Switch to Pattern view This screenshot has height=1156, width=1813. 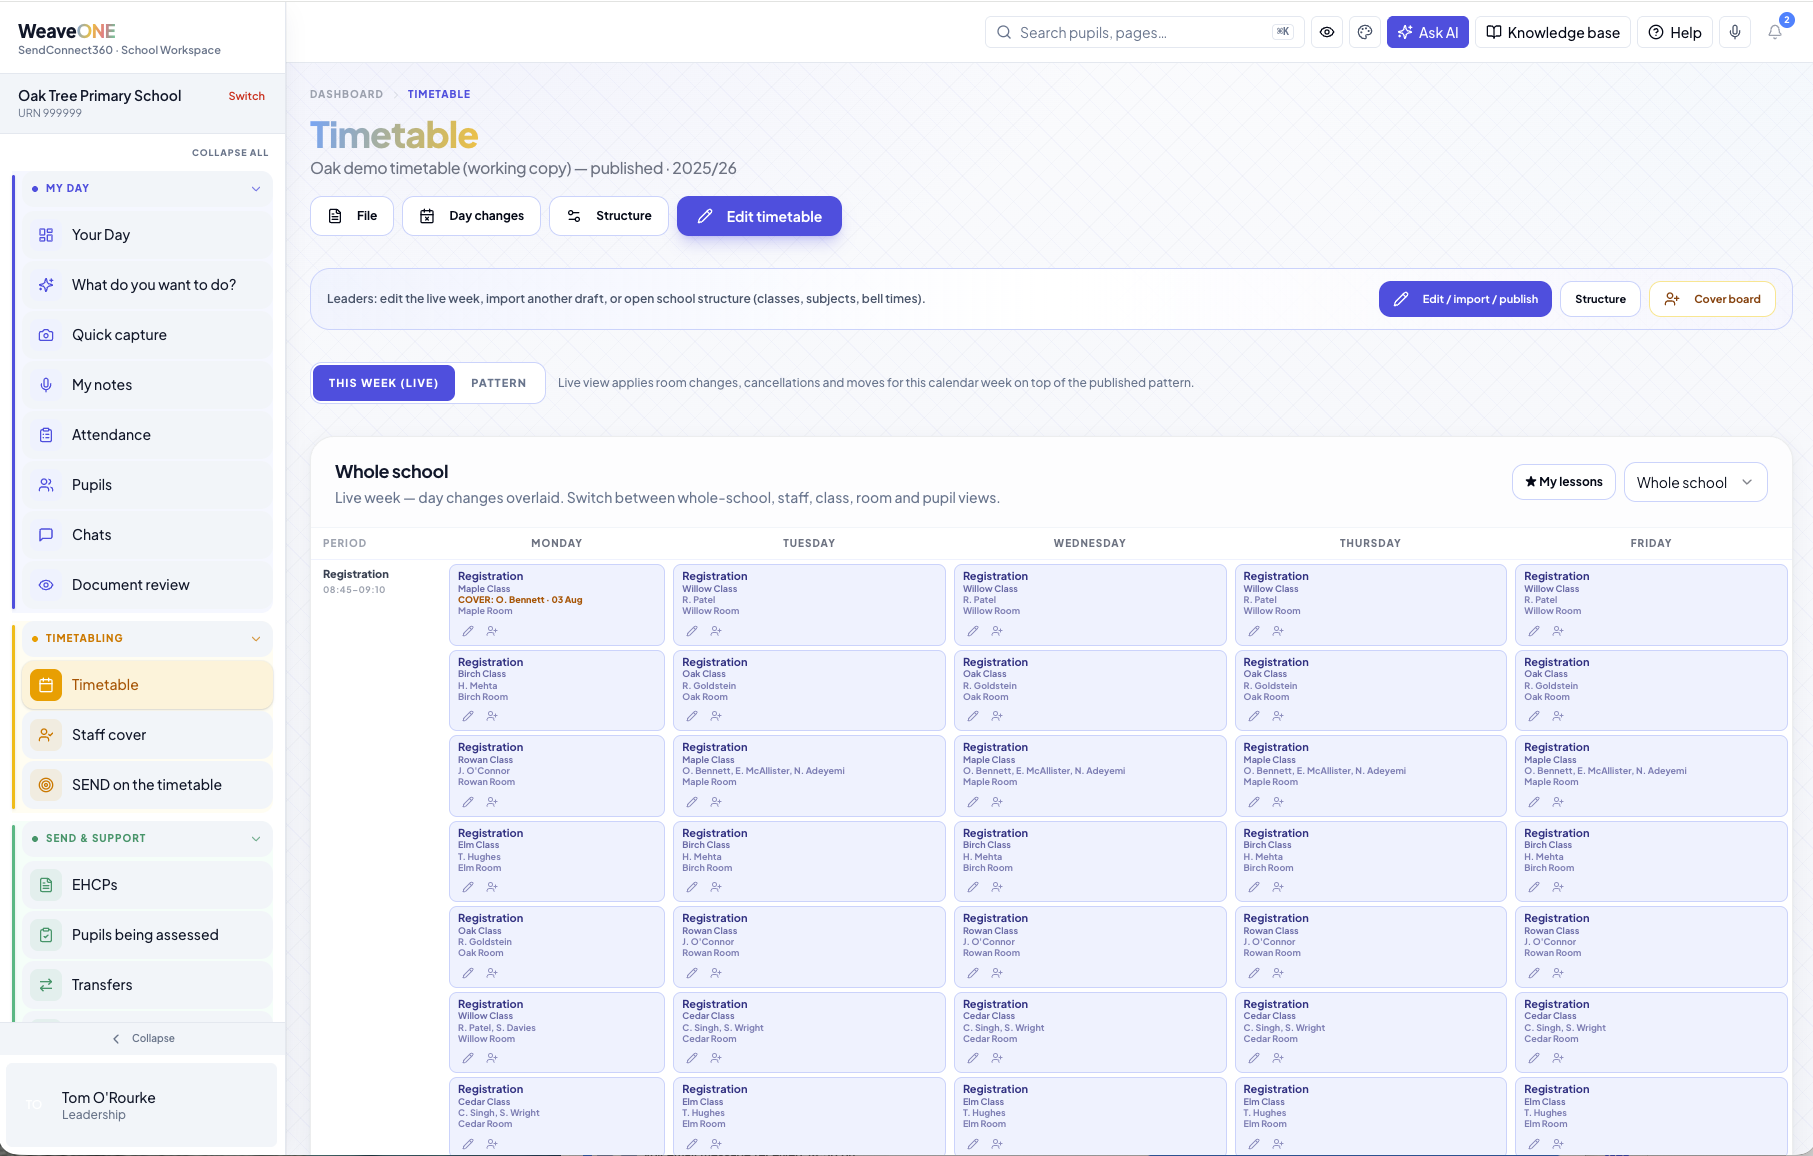coord(499,383)
